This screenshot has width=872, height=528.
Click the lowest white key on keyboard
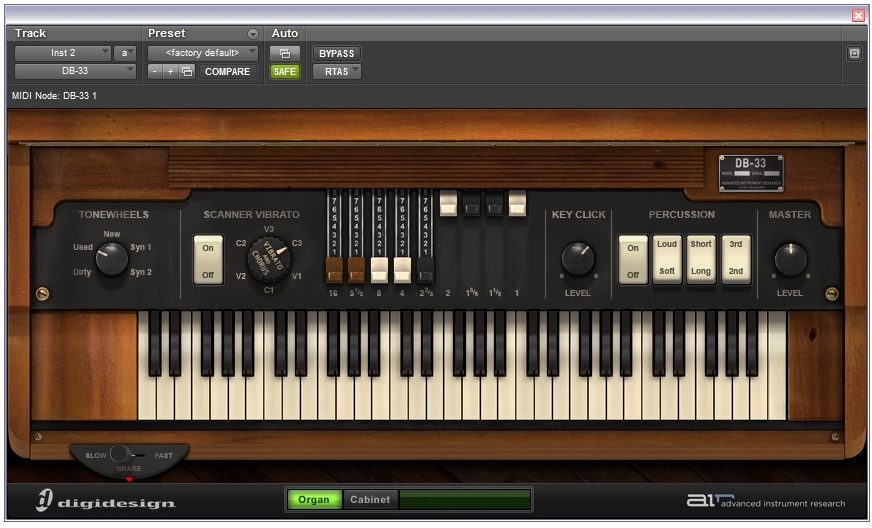[147, 398]
